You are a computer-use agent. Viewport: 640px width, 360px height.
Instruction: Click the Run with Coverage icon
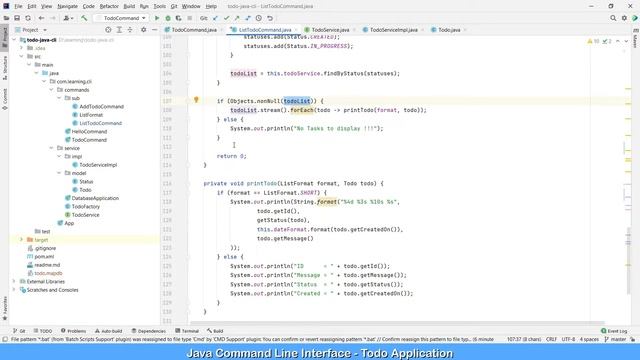178,18
